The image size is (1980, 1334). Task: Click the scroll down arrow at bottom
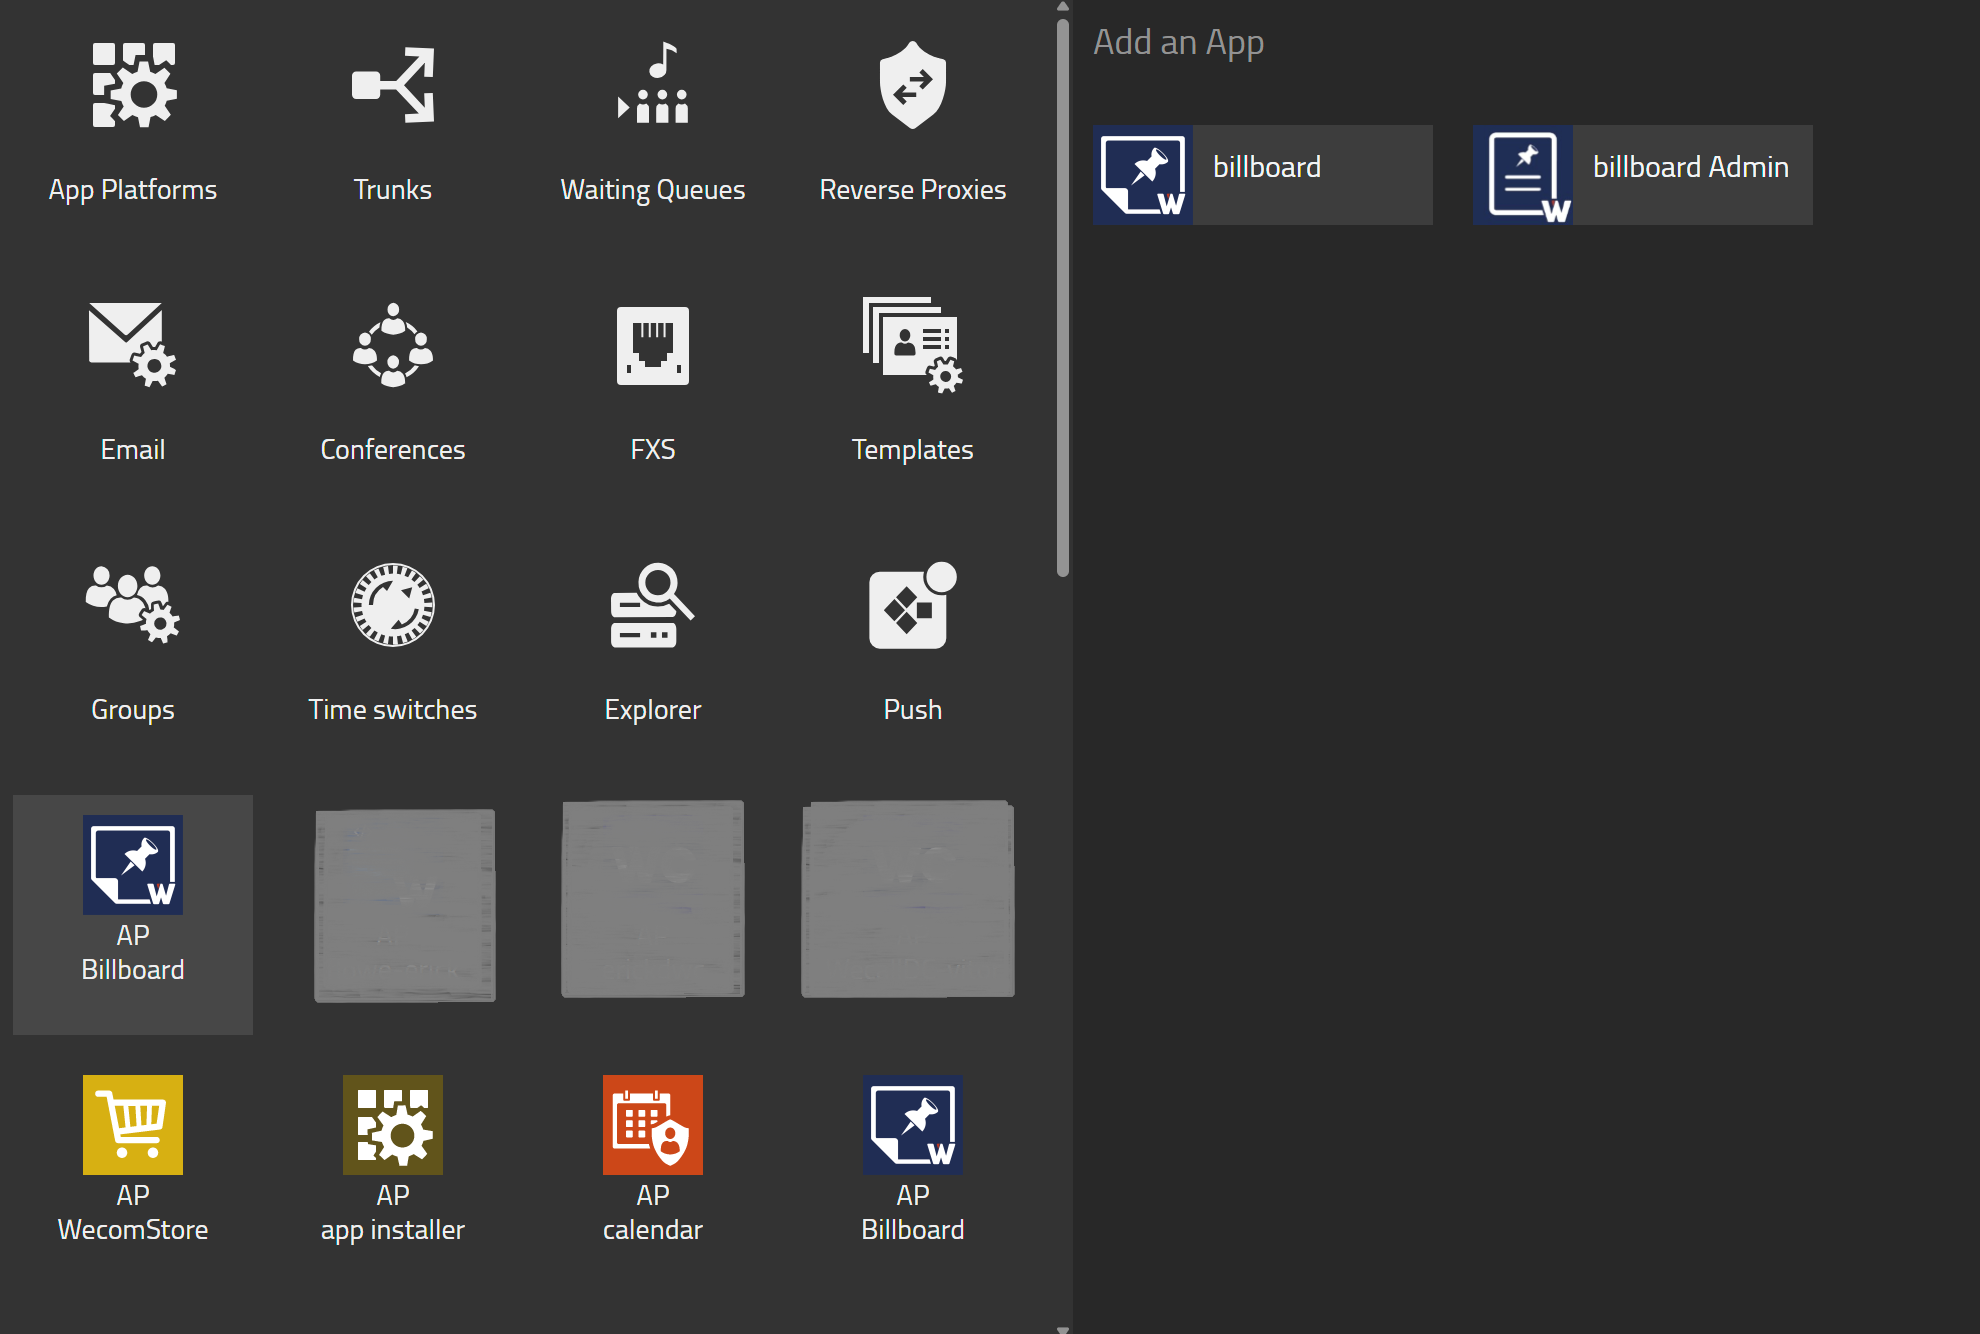click(x=1062, y=1328)
